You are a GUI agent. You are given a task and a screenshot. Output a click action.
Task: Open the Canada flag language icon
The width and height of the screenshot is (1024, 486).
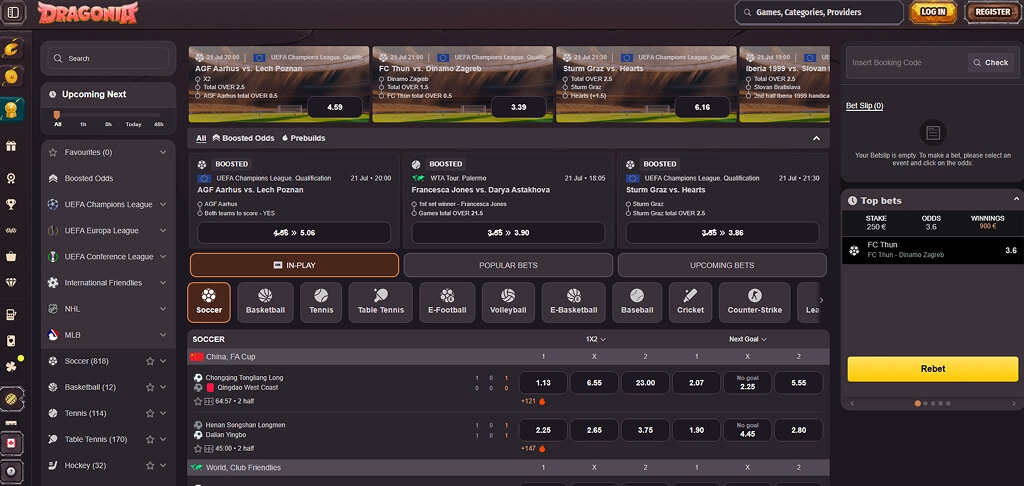coord(11,444)
